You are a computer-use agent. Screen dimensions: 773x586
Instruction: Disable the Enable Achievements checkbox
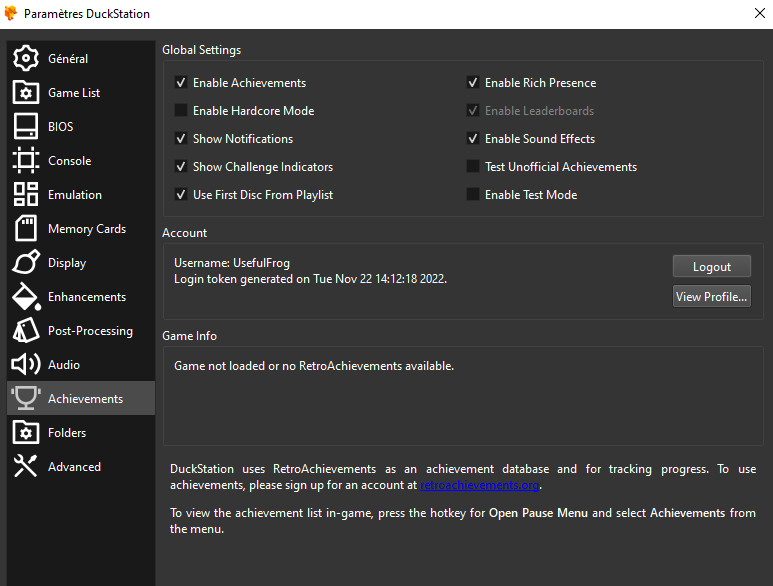[181, 82]
